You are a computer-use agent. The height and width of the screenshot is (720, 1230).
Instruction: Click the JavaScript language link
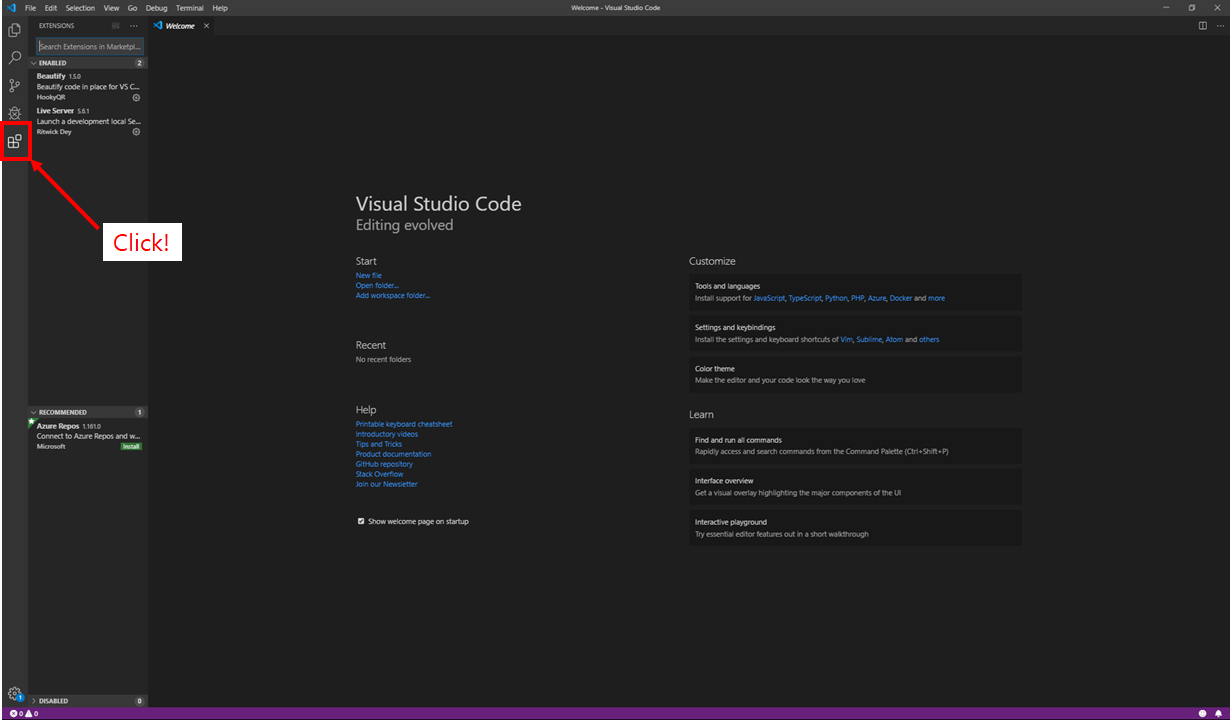769,298
